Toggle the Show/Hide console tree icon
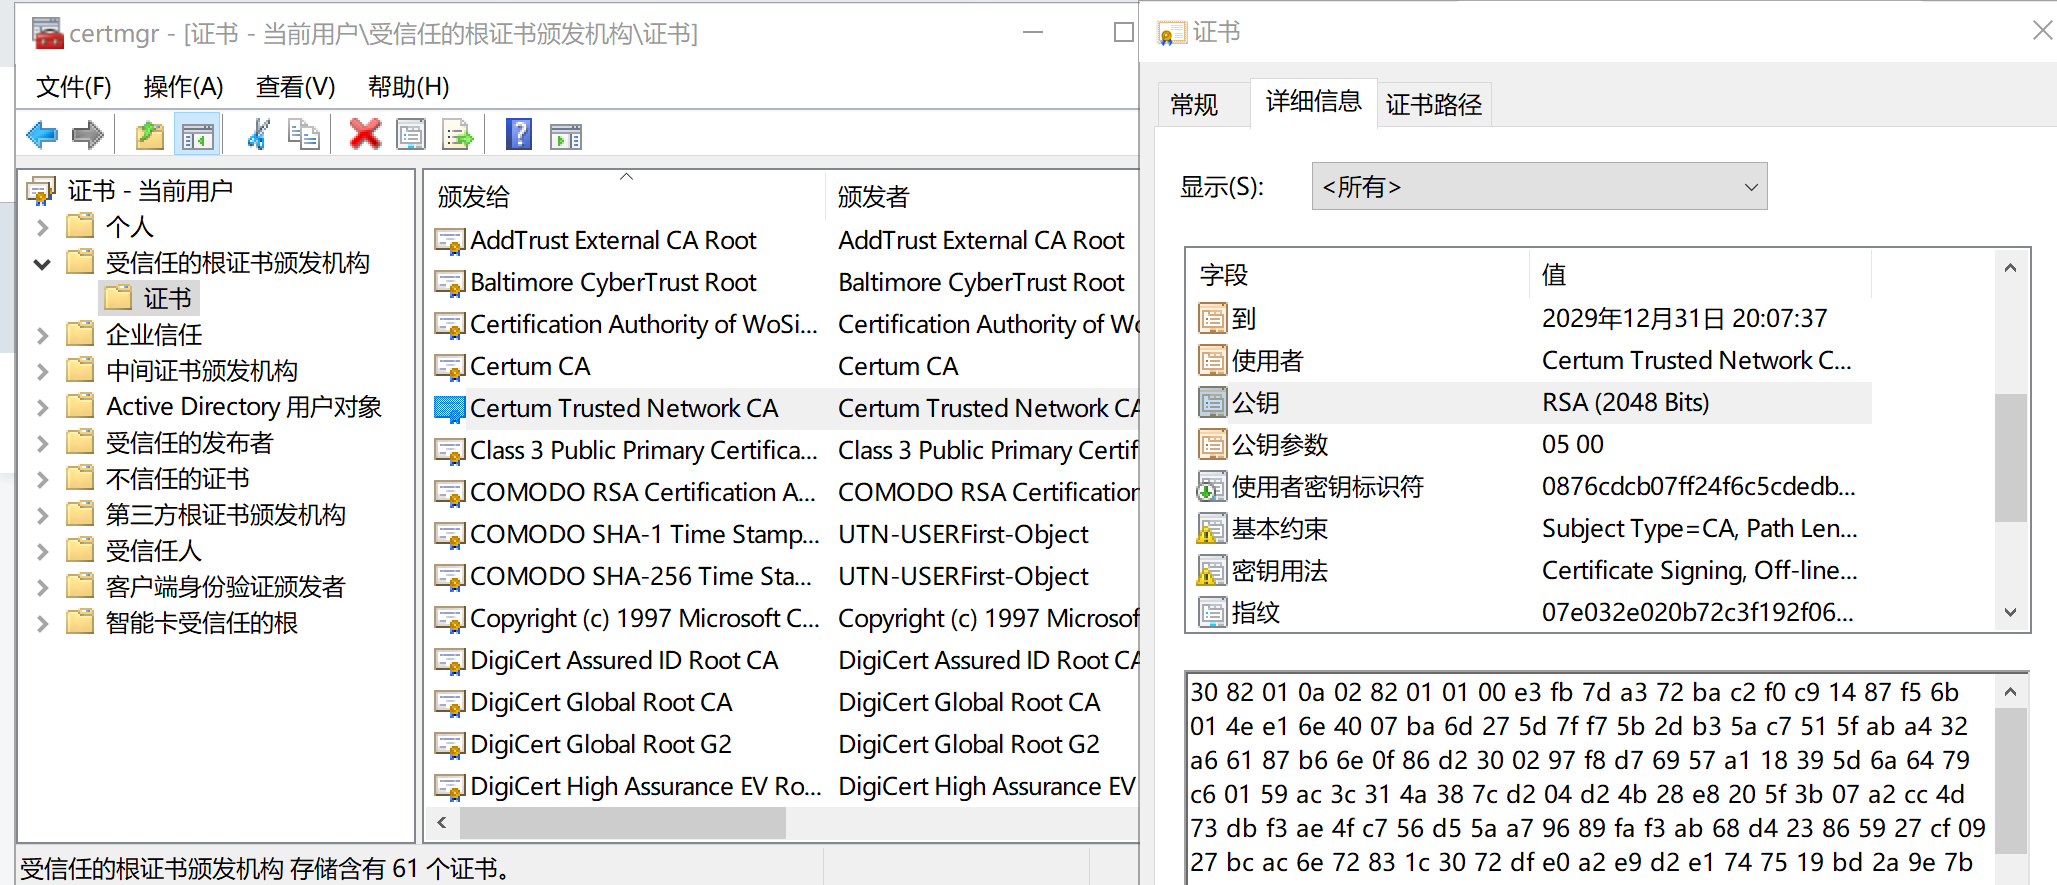This screenshot has width=2057, height=885. [x=197, y=134]
